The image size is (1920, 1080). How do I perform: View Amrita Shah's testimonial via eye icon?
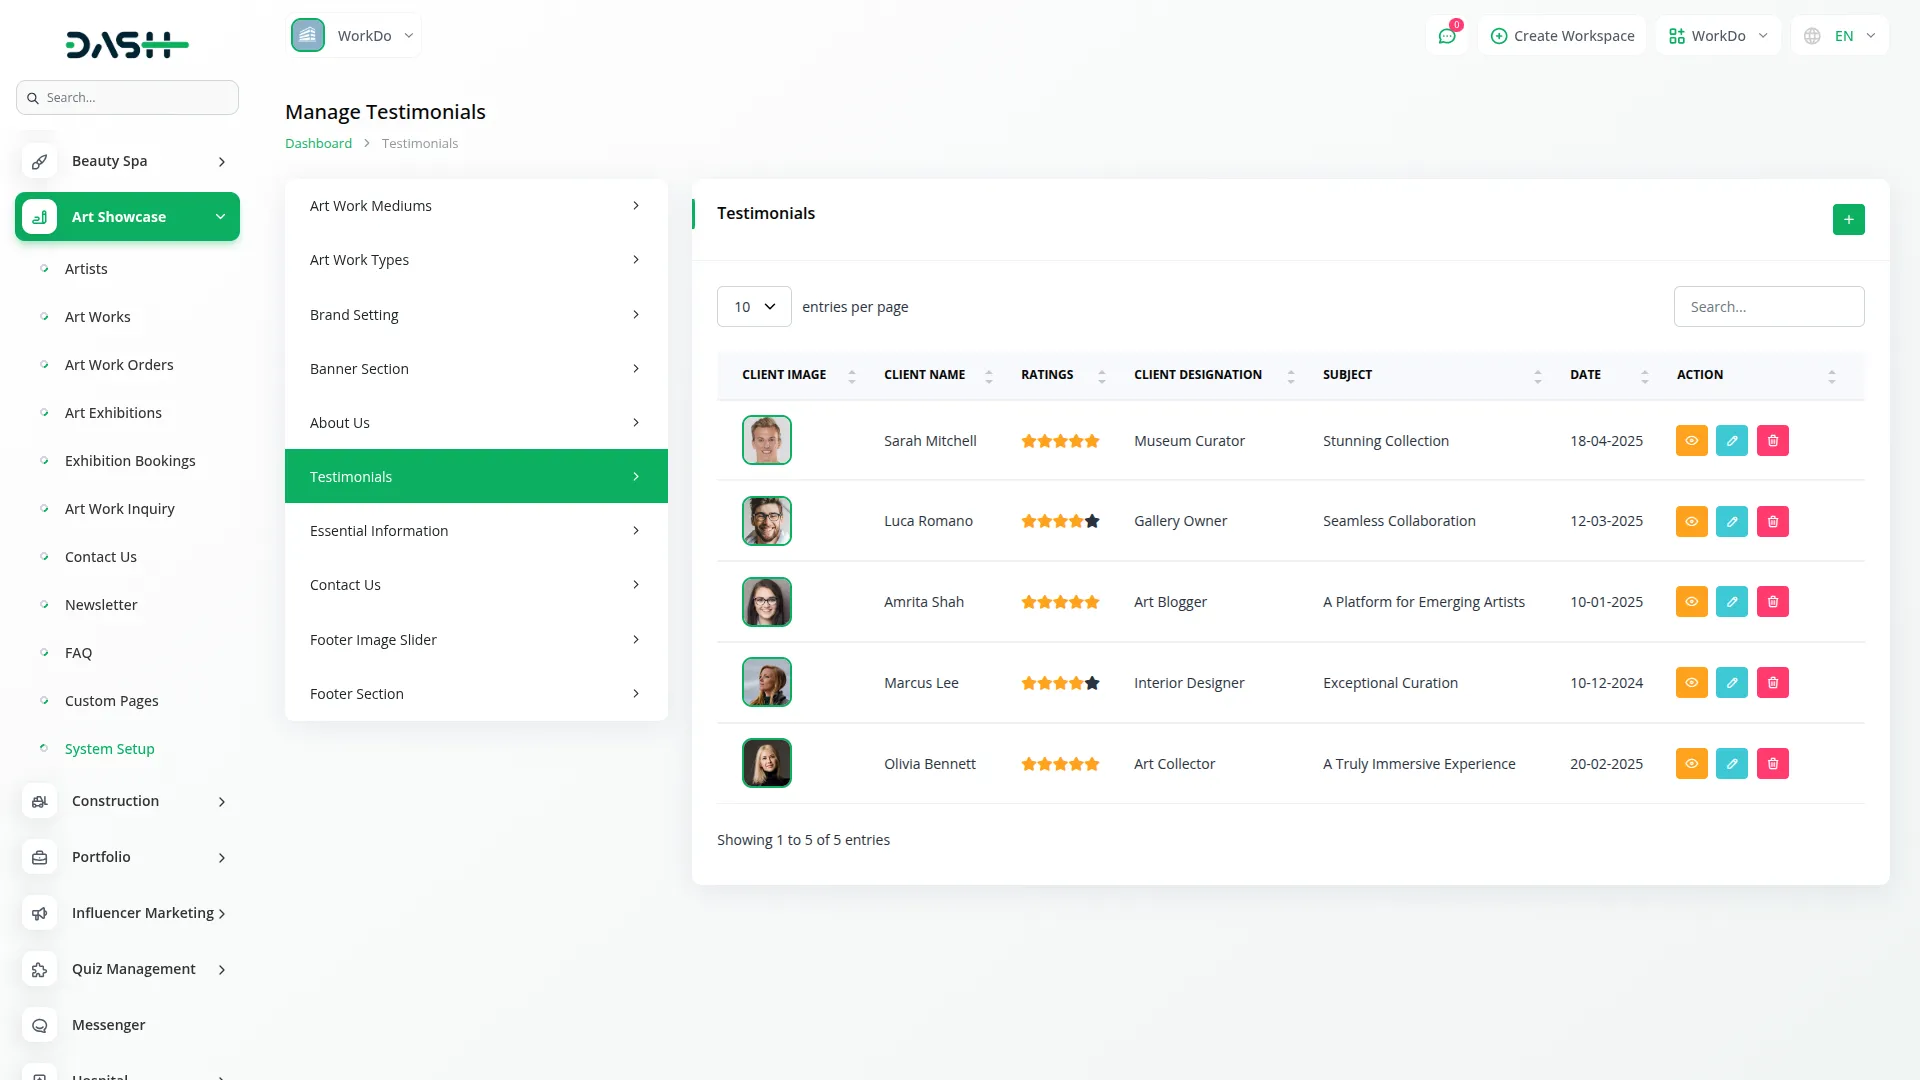[1691, 602]
